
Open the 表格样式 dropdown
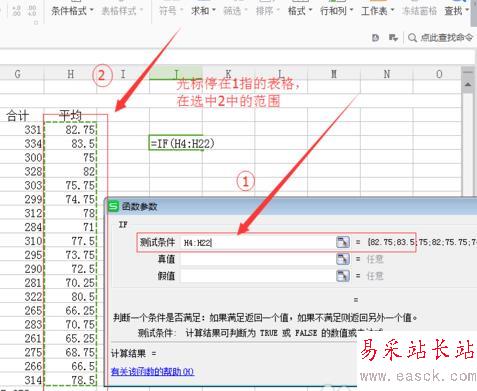[x=122, y=11]
